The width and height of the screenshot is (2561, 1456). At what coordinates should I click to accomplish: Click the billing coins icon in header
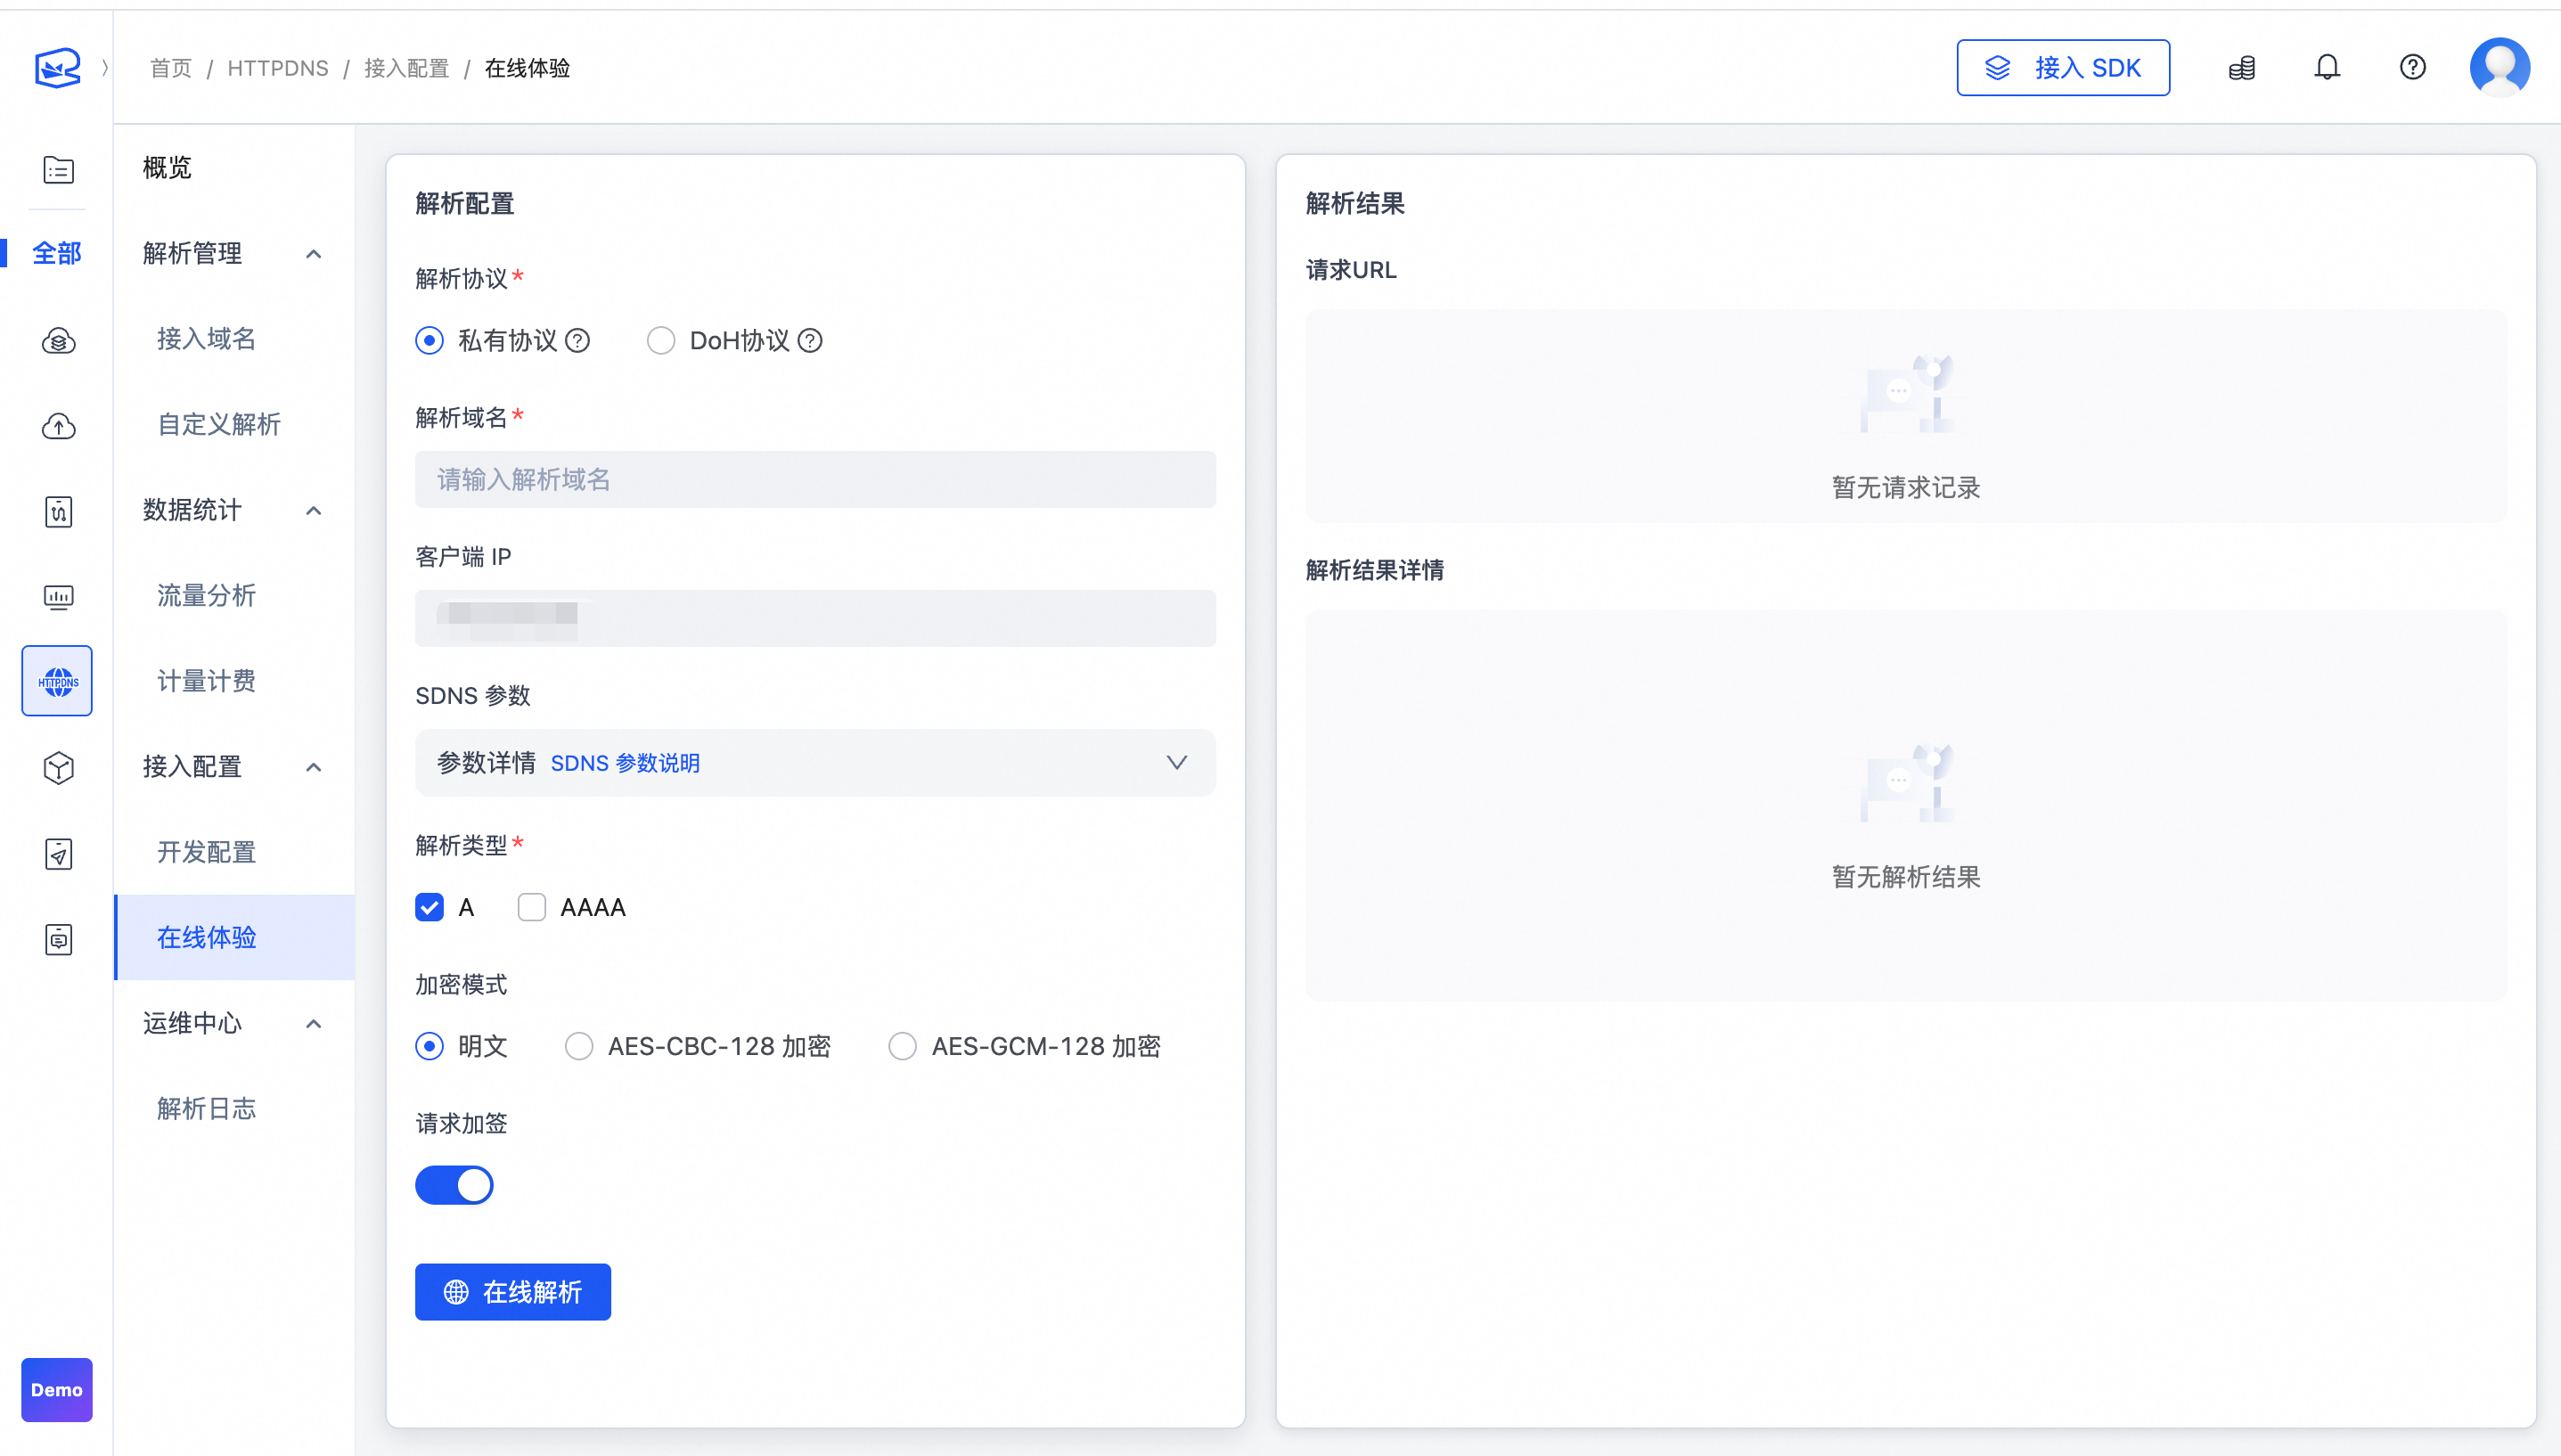pyautogui.click(x=2242, y=67)
